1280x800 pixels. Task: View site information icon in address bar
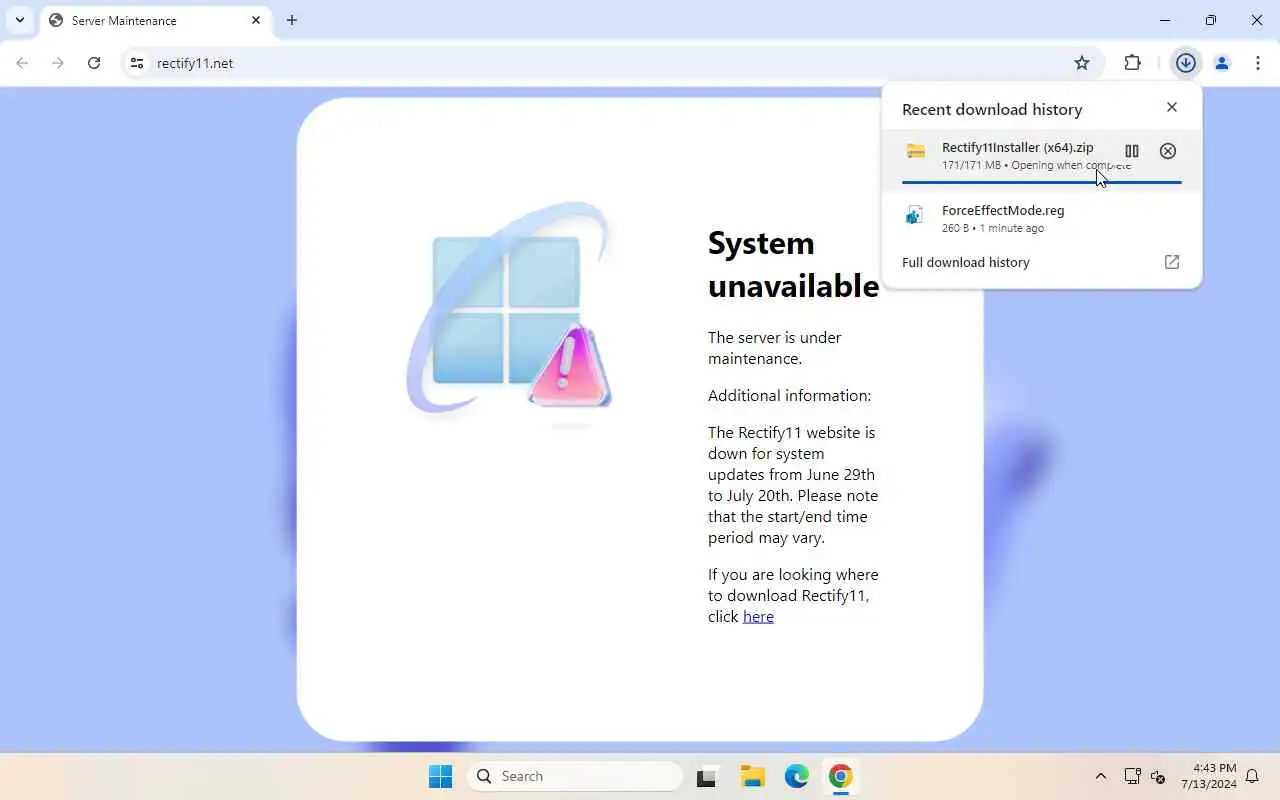137,63
